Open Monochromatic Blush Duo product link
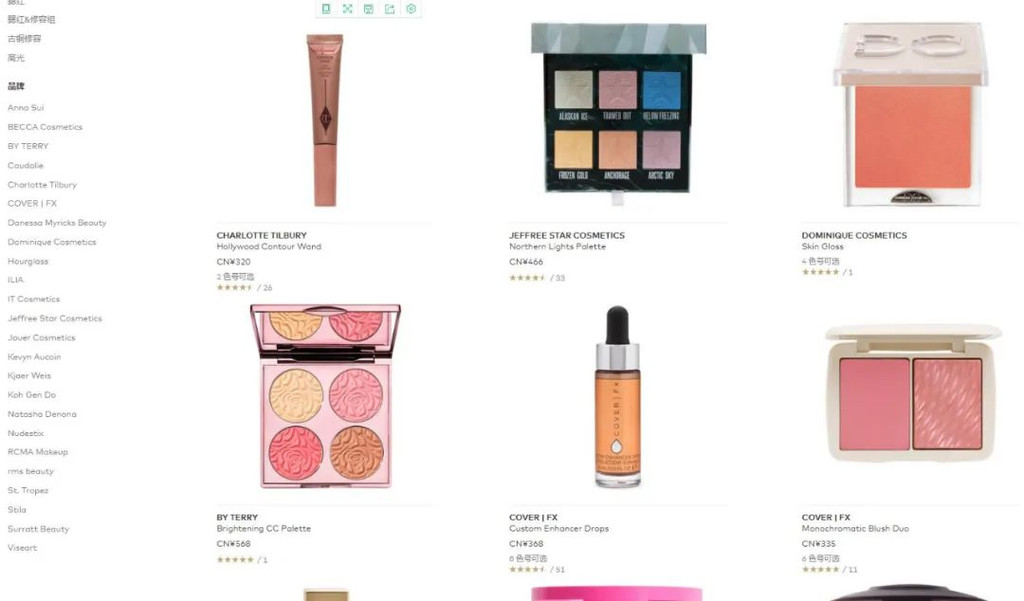Image resolution: width=1024 pixels, height=601 pixels. (856, 528)
